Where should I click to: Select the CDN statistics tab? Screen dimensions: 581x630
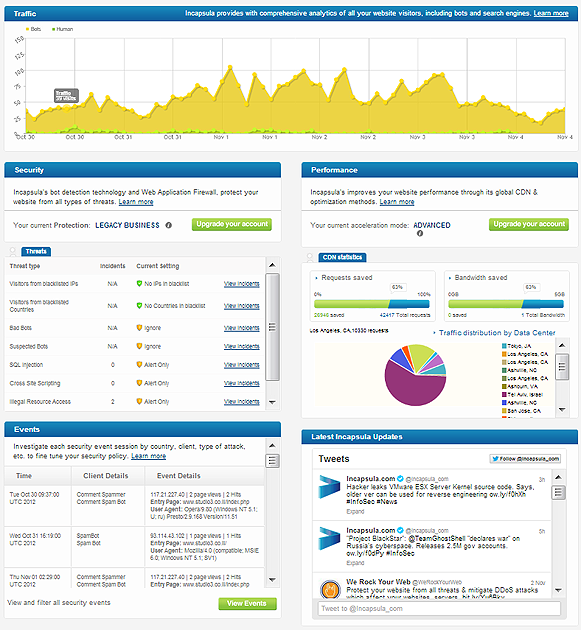pos(342,257)
